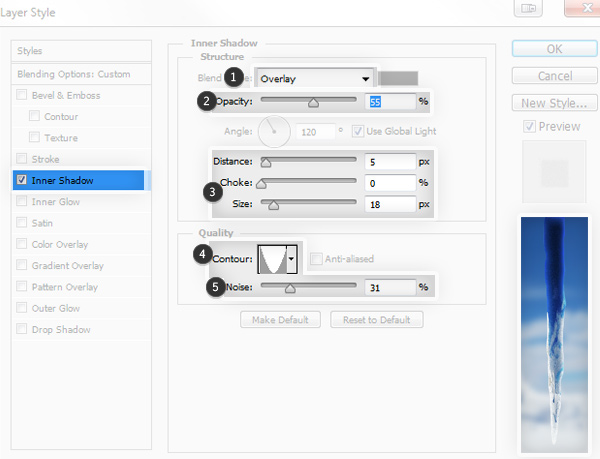Enable the Bevel & Emboss checkbox
The image size is (600, 459).
coord(22,96)
